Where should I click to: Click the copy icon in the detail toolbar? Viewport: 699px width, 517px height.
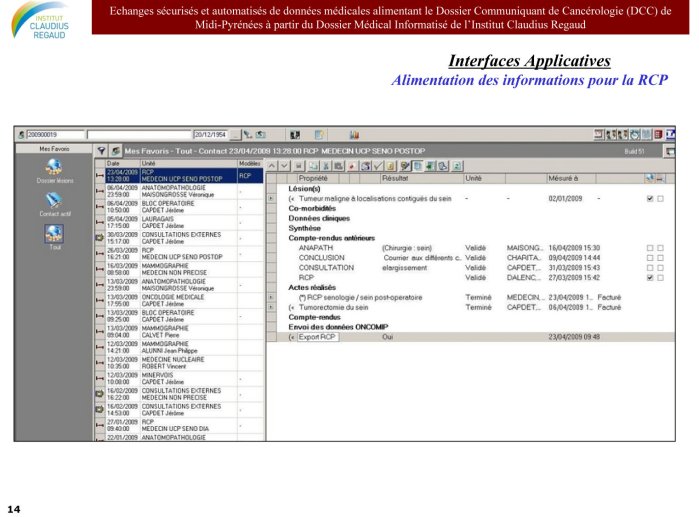313,166
